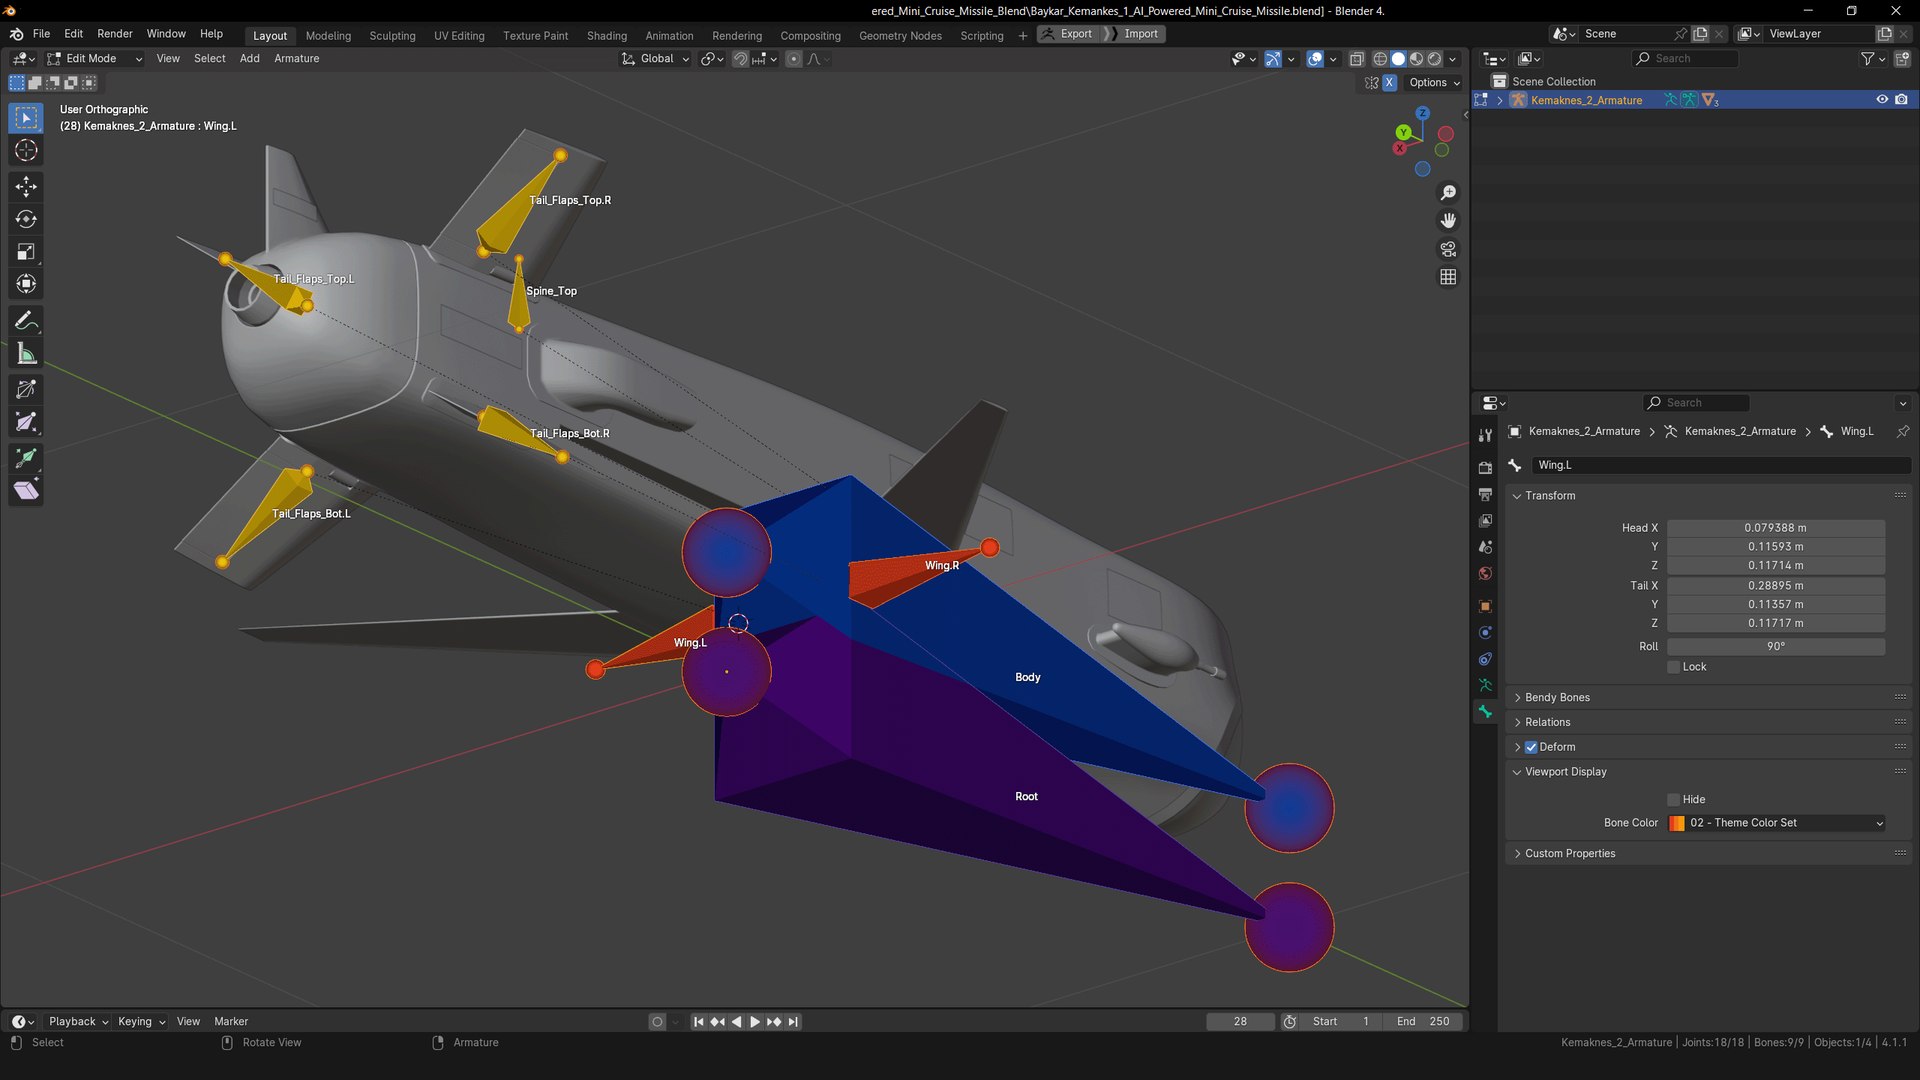The image size is (1920, 1080).
Task: Click the Export button
Action: point(1068,34)
